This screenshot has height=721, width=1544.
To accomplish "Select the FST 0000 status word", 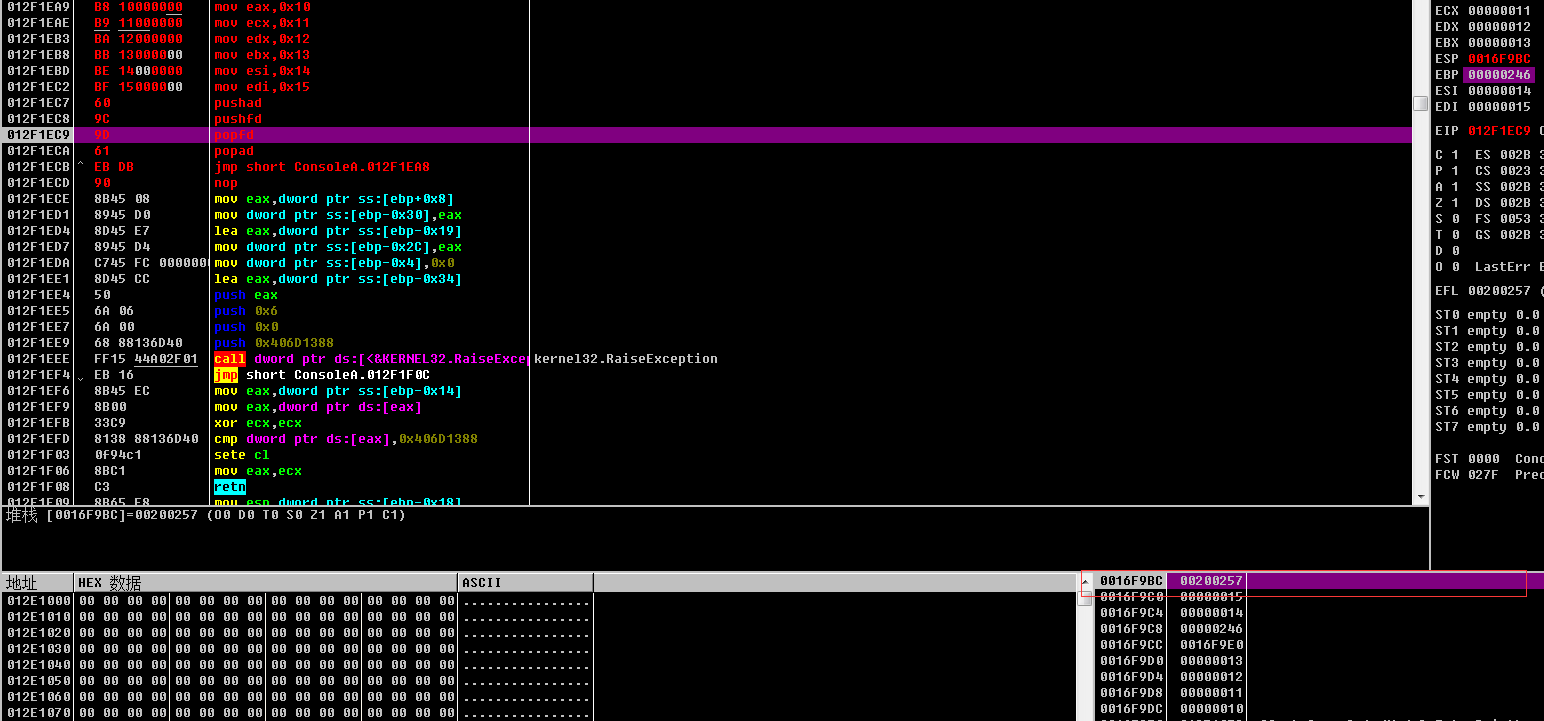I will coord(1467,459).
